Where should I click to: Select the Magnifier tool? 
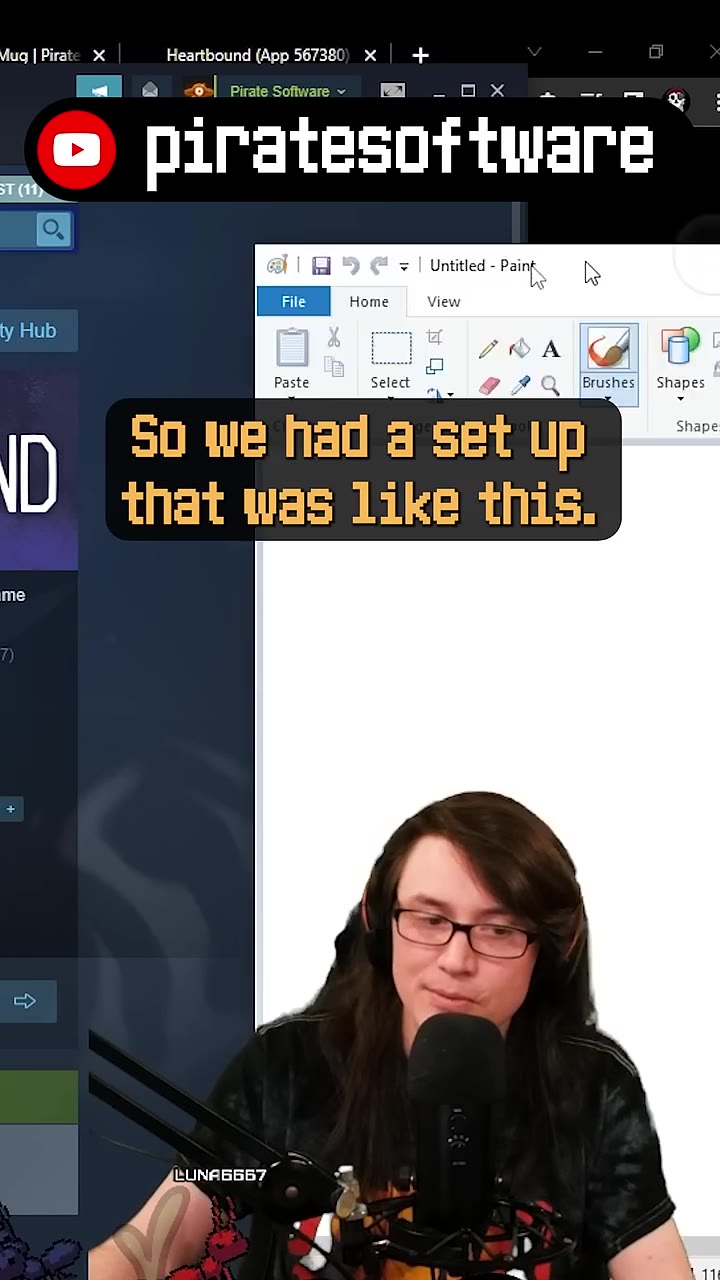pos(550,385)
